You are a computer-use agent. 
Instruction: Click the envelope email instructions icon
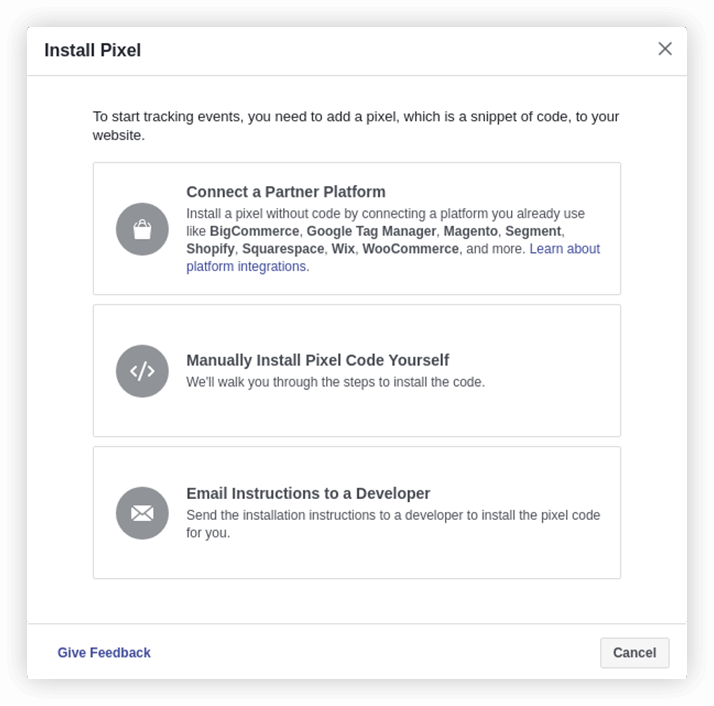click(142, 513)
